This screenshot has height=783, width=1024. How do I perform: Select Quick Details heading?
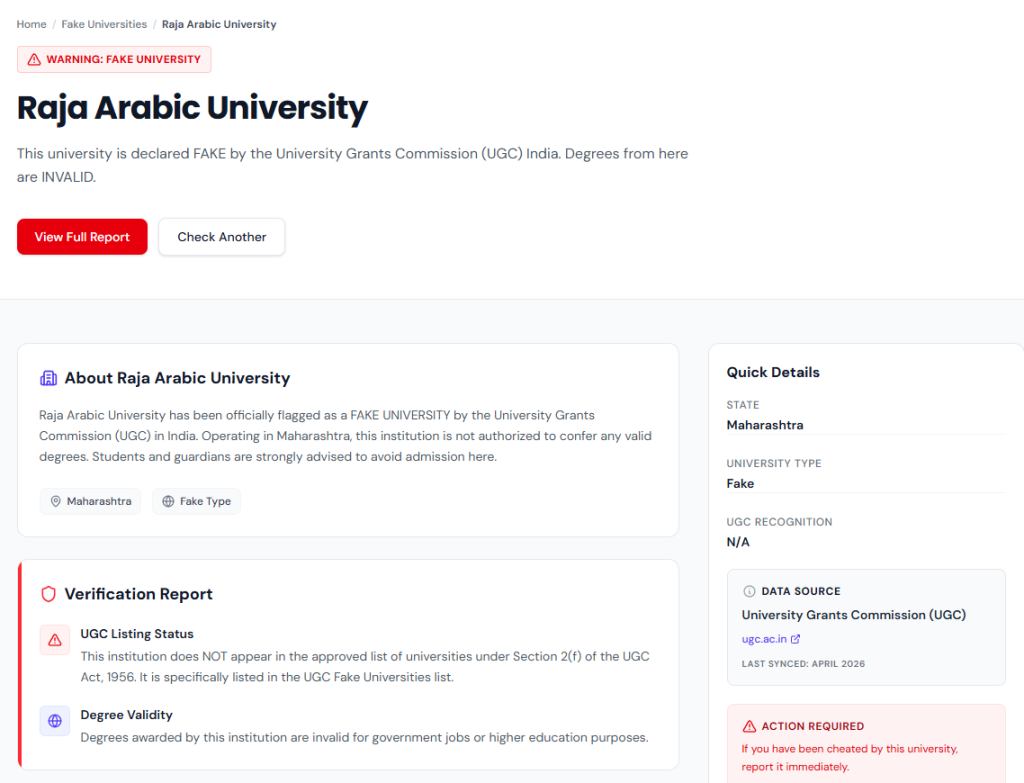(773, 372)
